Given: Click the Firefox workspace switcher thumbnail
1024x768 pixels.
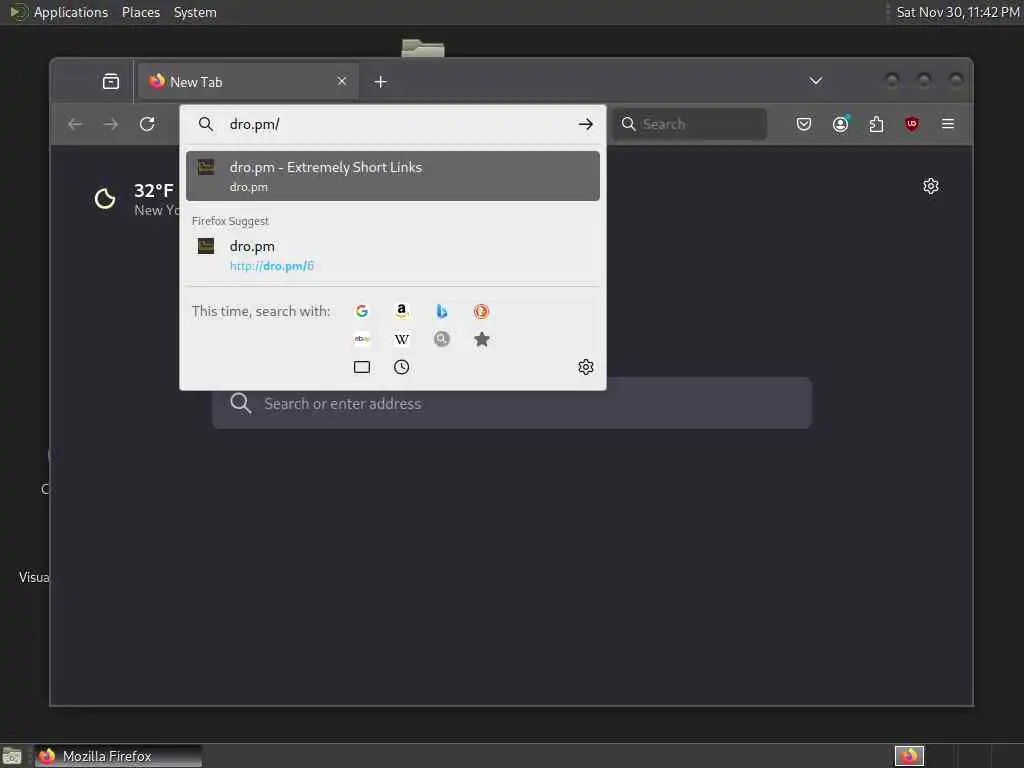Looking at the screenshot, I should [909, 756].
